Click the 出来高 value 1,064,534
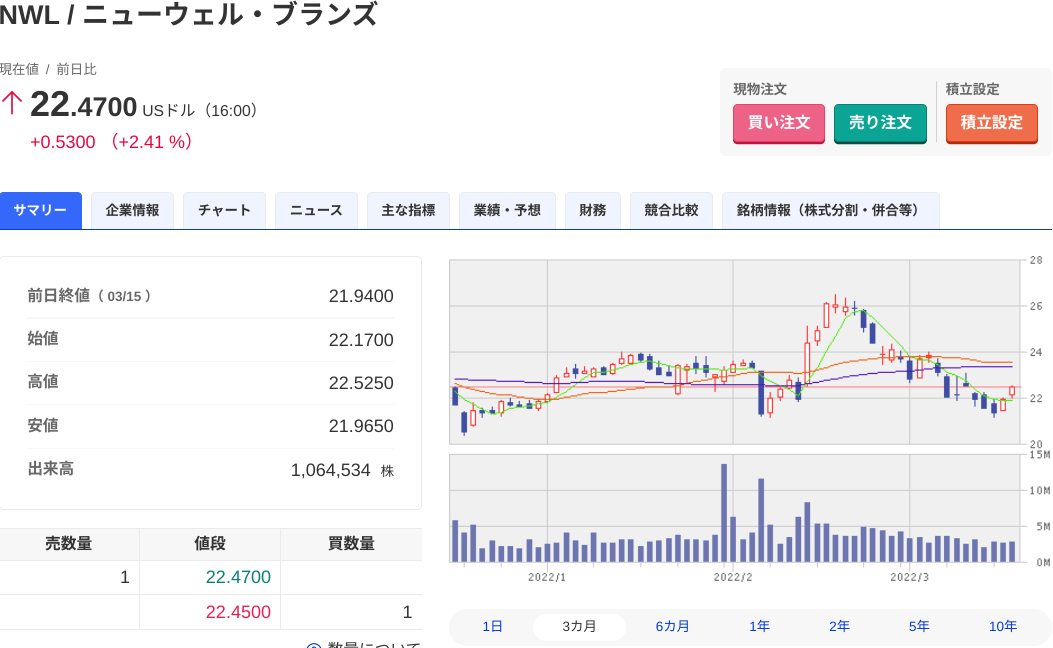Image resolution: width=1053 pixels, height=648 pixels. pos(330,470)
